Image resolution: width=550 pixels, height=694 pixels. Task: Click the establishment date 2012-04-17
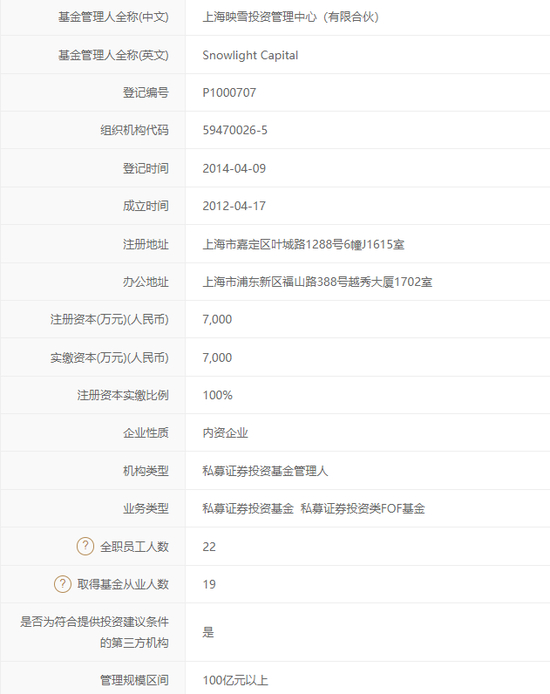point(234,206)
